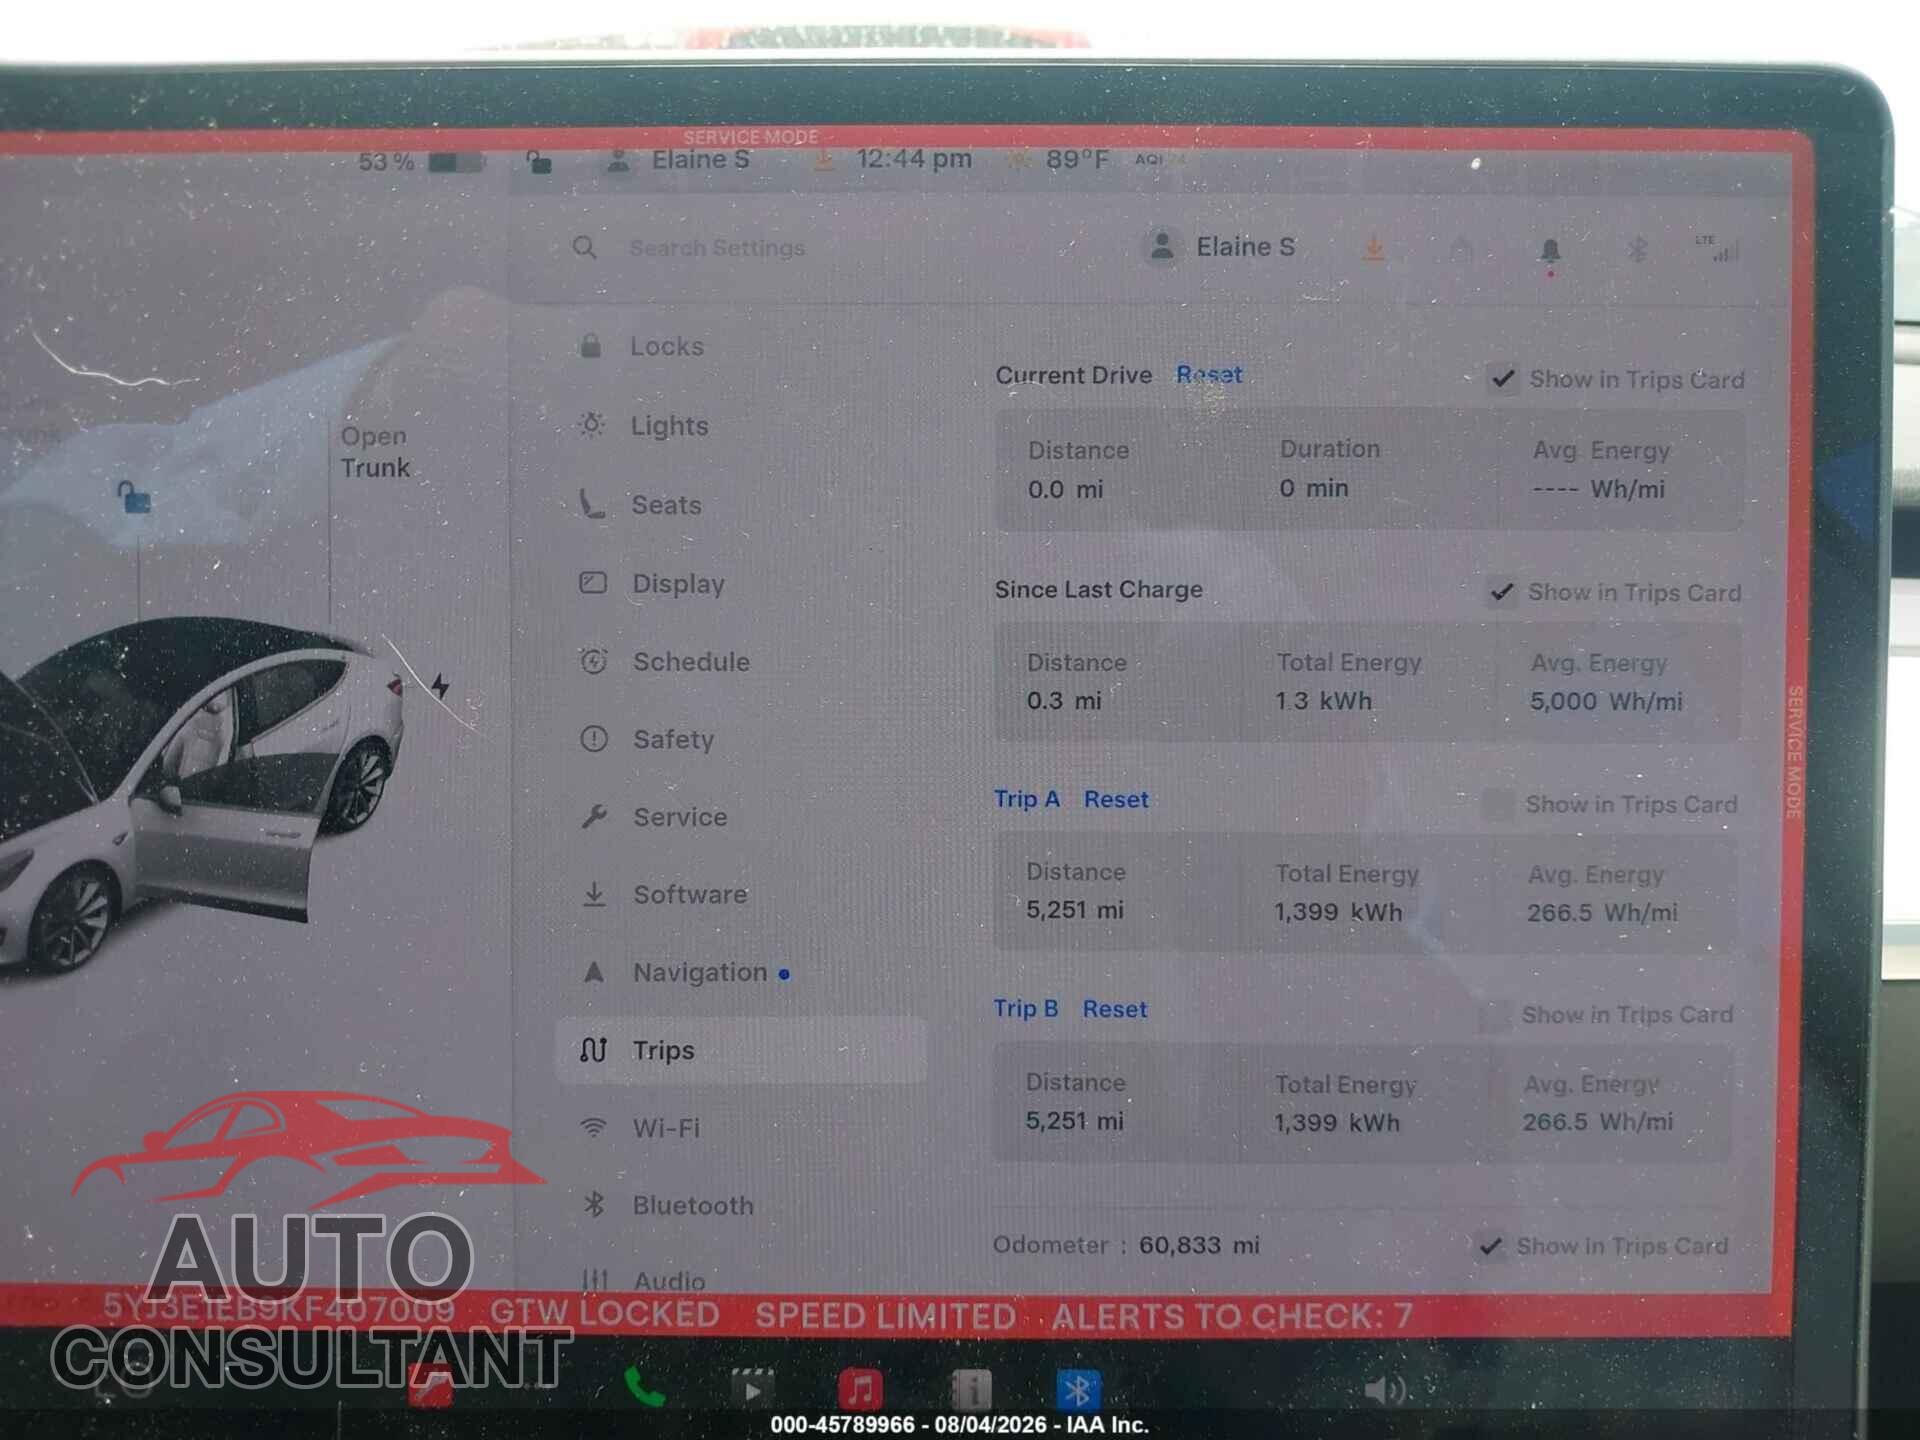1920x1440 pixels.
Task: Open the Seats settings menu
Action: coord(641,504)
